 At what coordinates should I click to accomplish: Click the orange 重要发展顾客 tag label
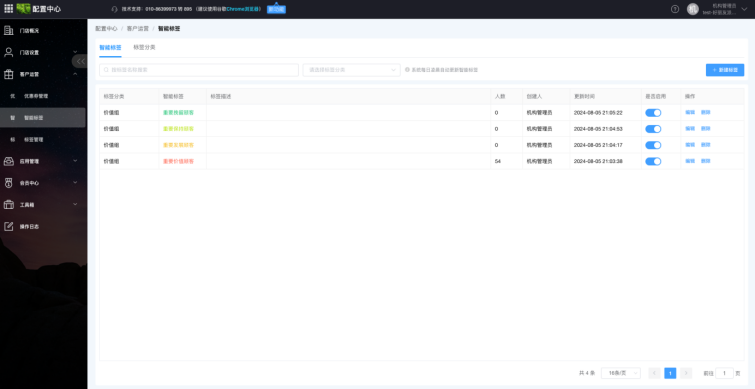[x=178, y=145]
